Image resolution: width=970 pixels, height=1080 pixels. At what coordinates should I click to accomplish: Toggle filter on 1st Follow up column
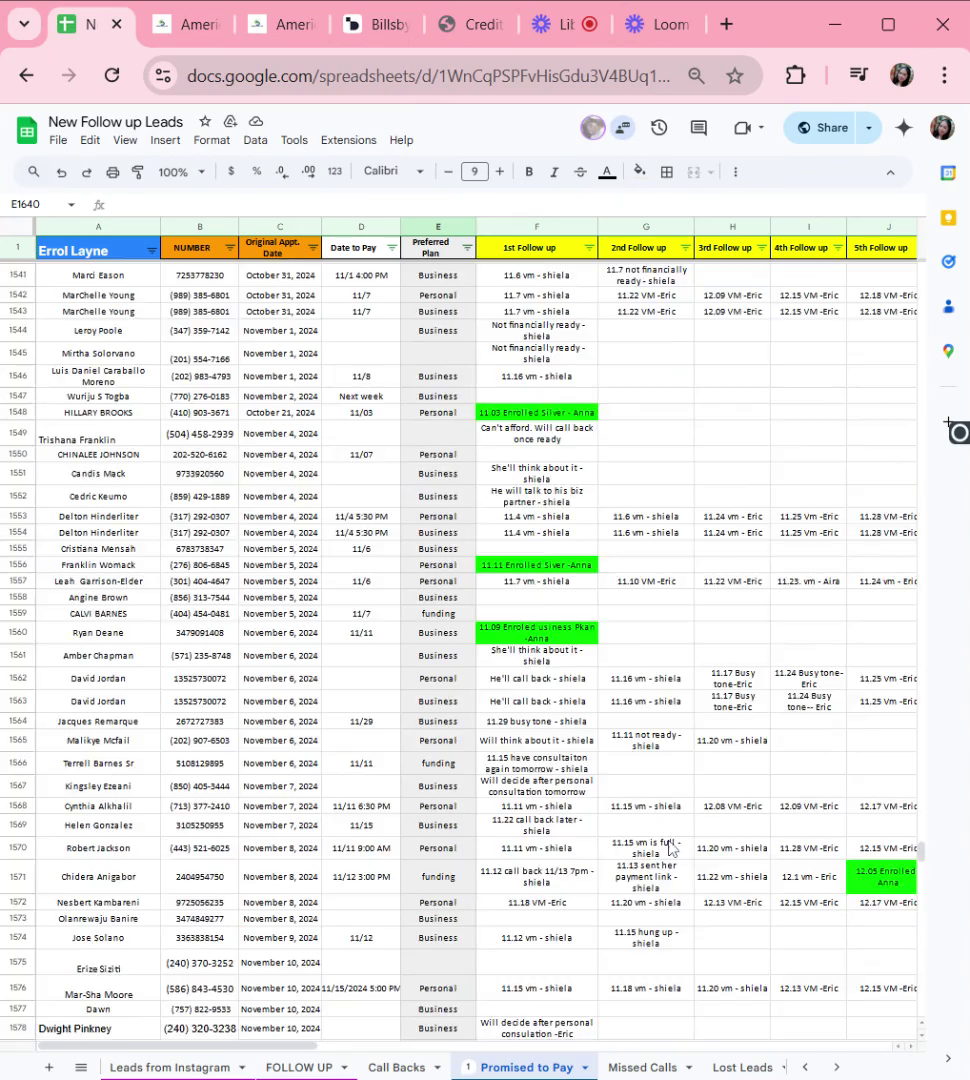coord(589,248)
